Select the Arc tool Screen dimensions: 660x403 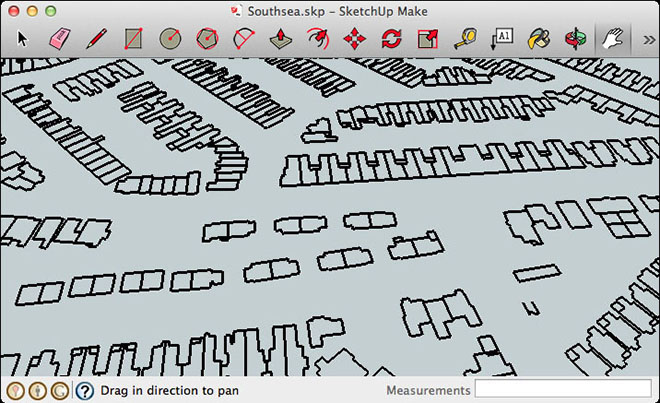pyautogui.click(x=244, y=39)
